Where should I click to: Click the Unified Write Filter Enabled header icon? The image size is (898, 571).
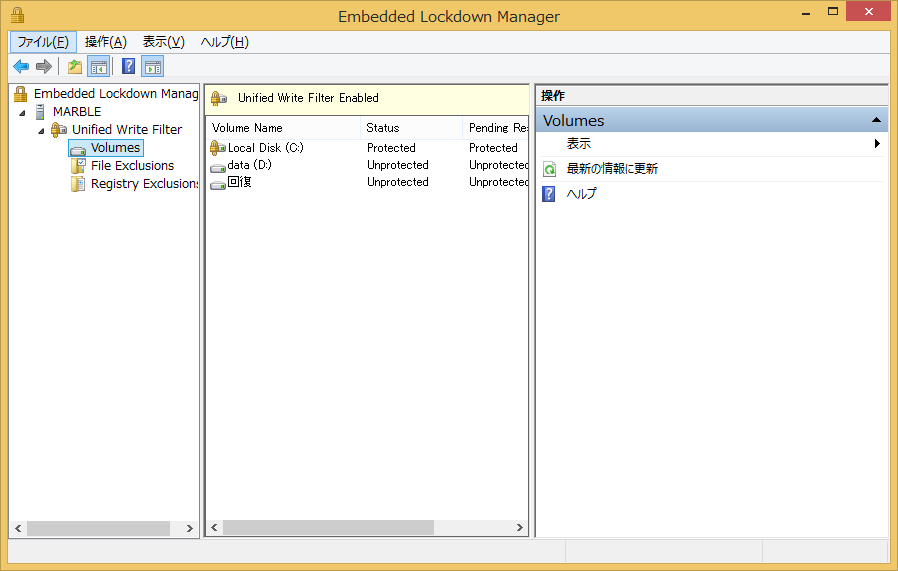pos(219,99)
